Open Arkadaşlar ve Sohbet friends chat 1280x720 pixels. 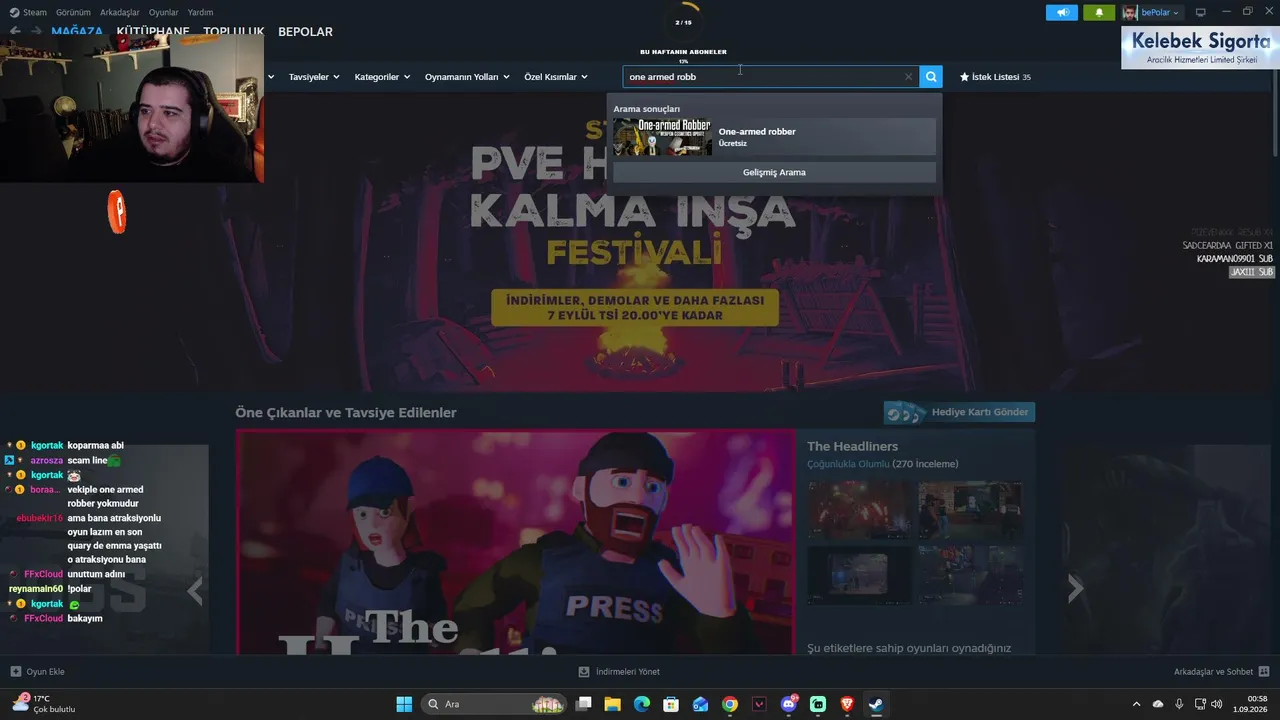(1222, 672)
